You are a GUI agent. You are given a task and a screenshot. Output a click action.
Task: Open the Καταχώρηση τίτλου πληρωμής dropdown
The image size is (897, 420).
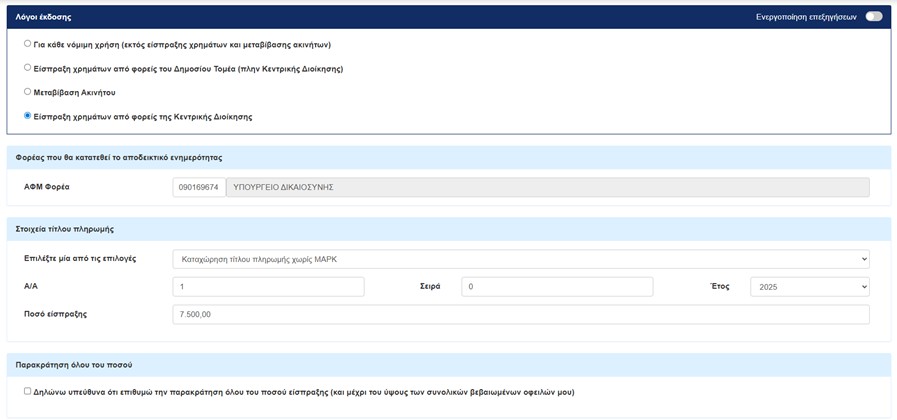(x=520, y=259)
